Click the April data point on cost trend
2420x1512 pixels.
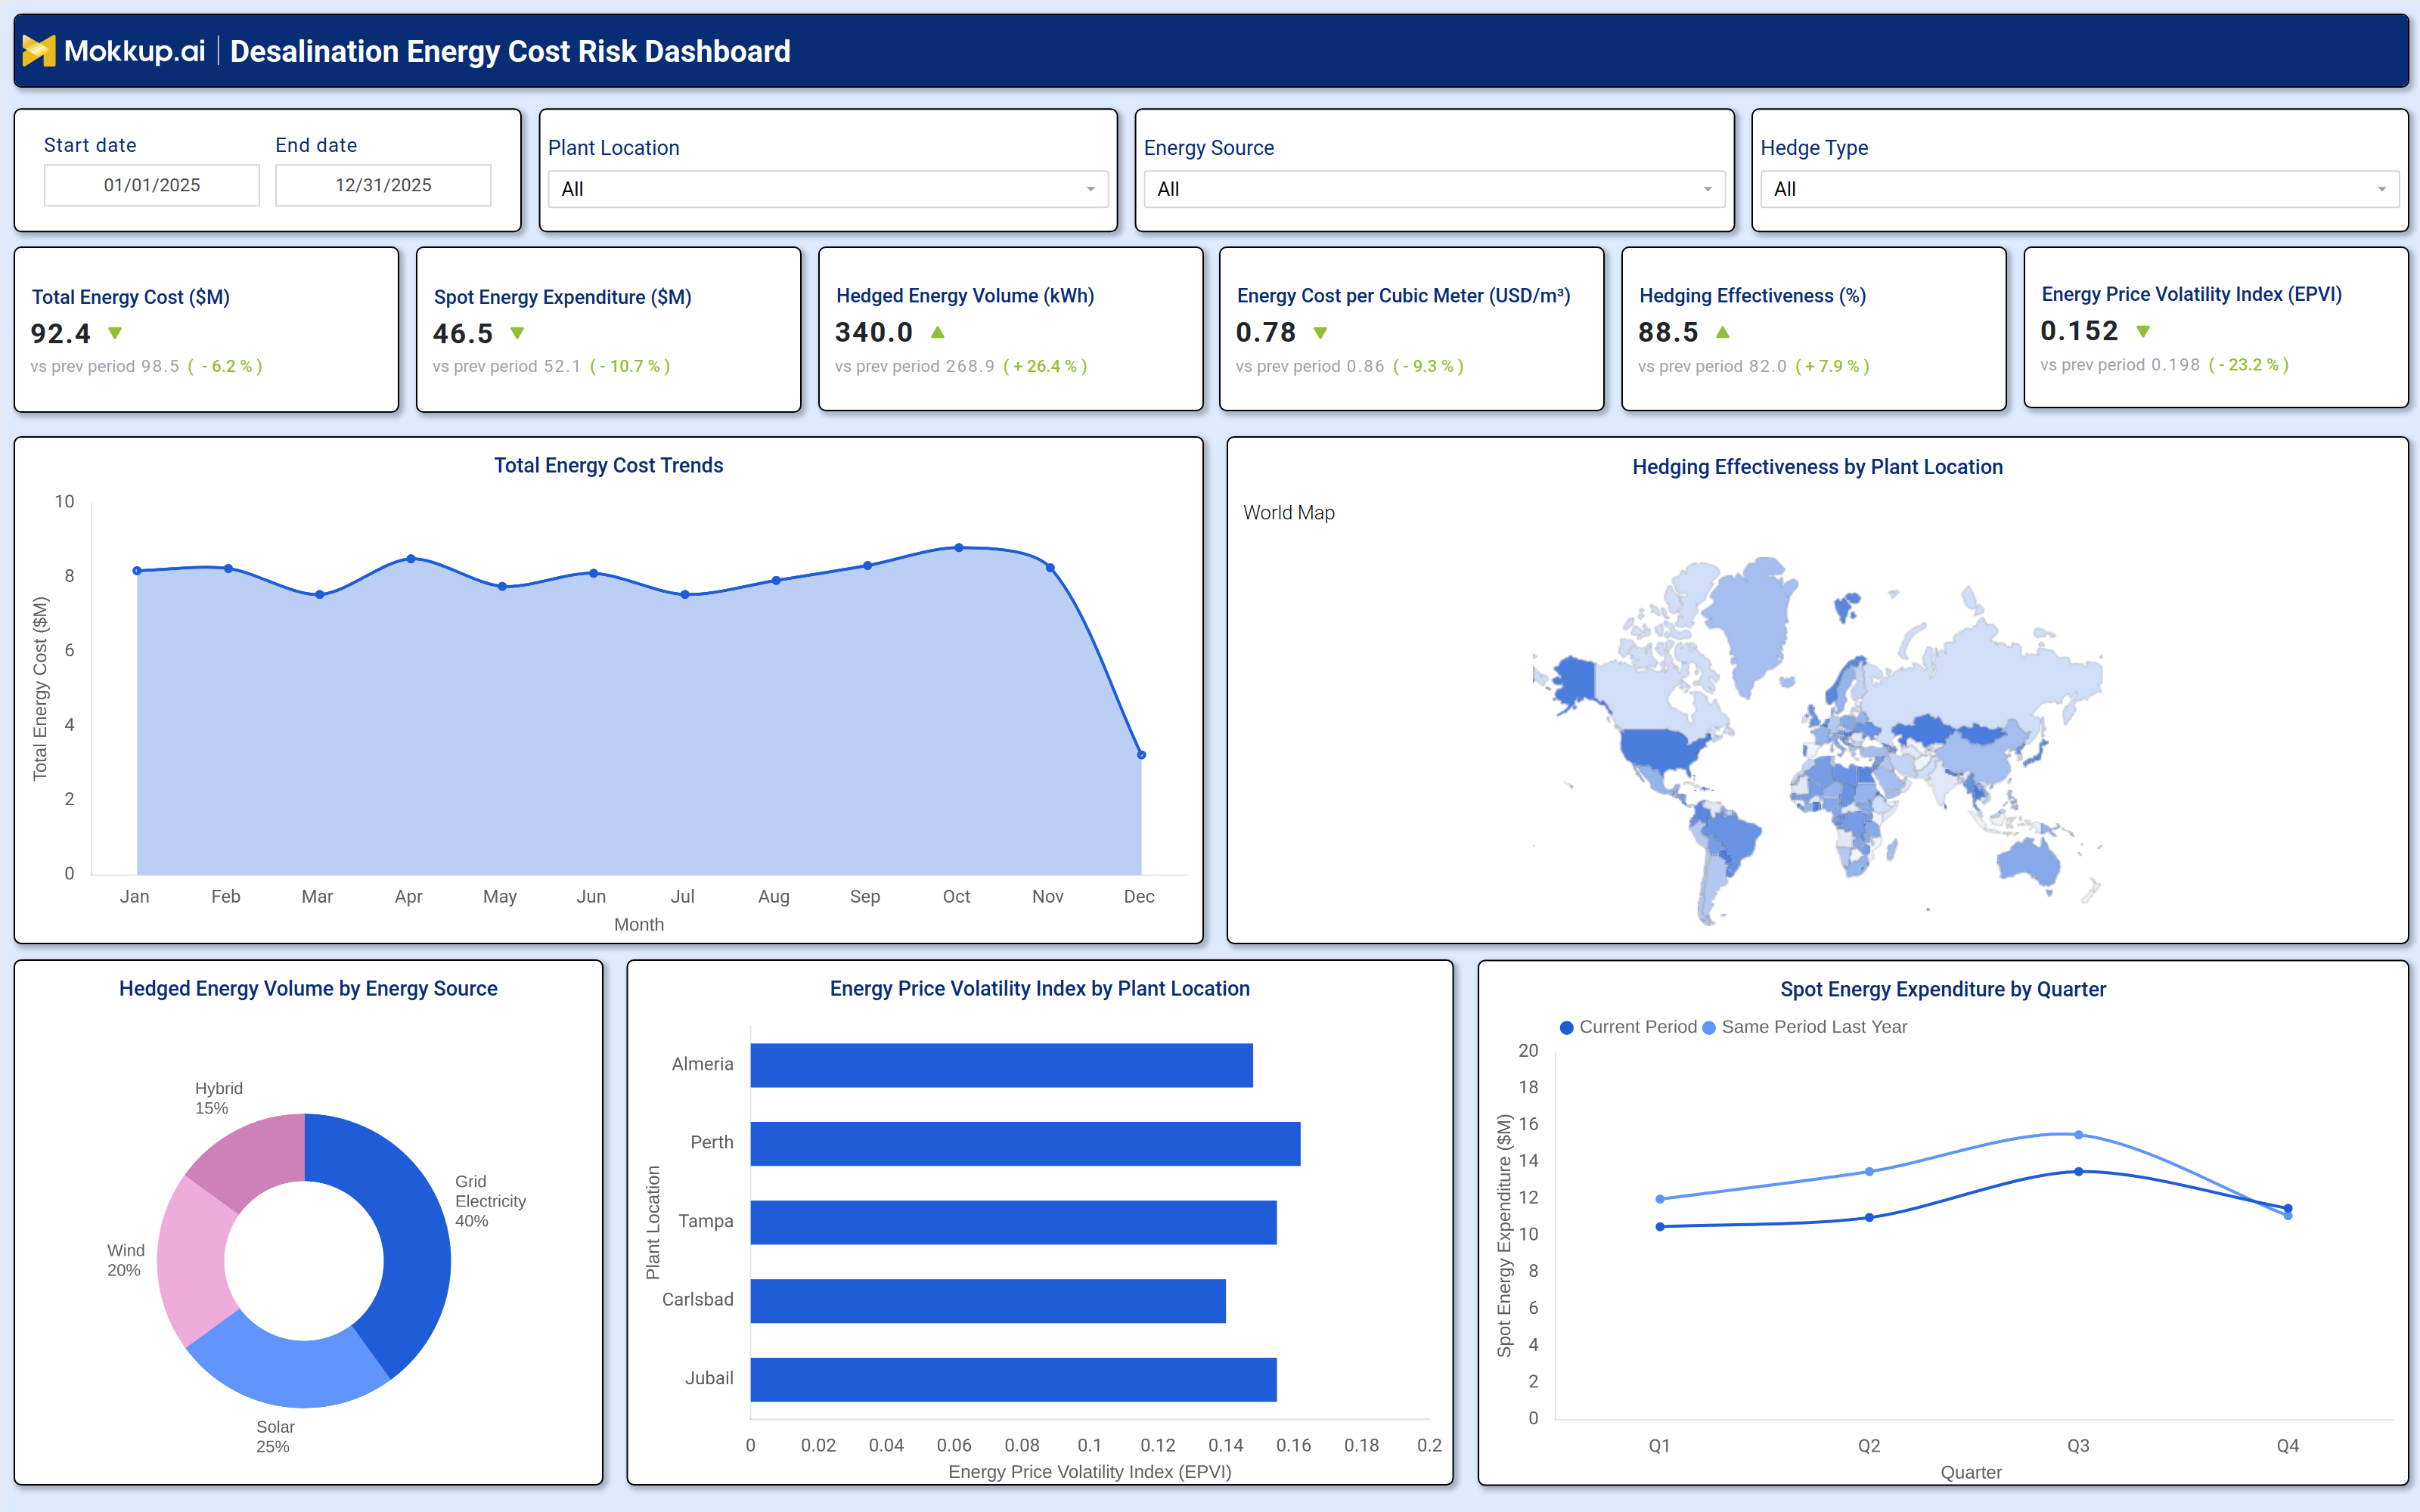[x=411, y=559]
